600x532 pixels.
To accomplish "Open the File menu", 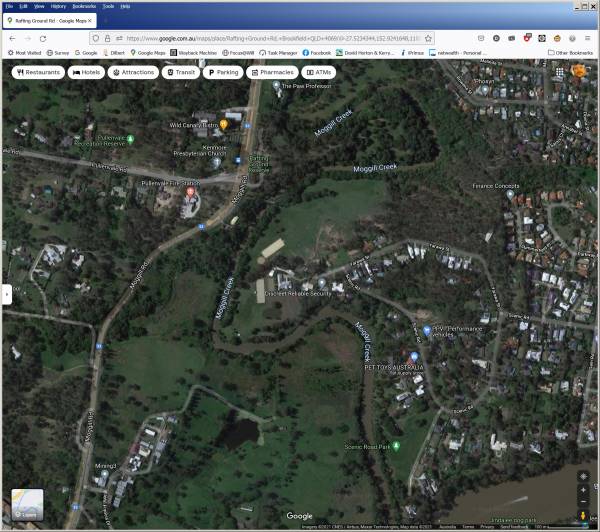I will [9, 6].
